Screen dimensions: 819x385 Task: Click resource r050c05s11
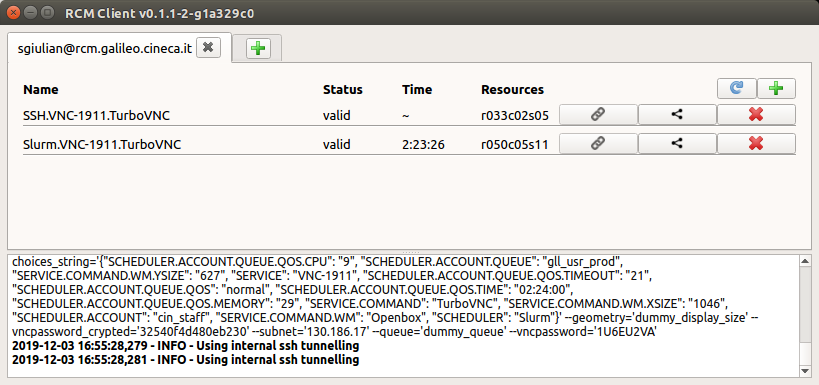click(515, 145)
